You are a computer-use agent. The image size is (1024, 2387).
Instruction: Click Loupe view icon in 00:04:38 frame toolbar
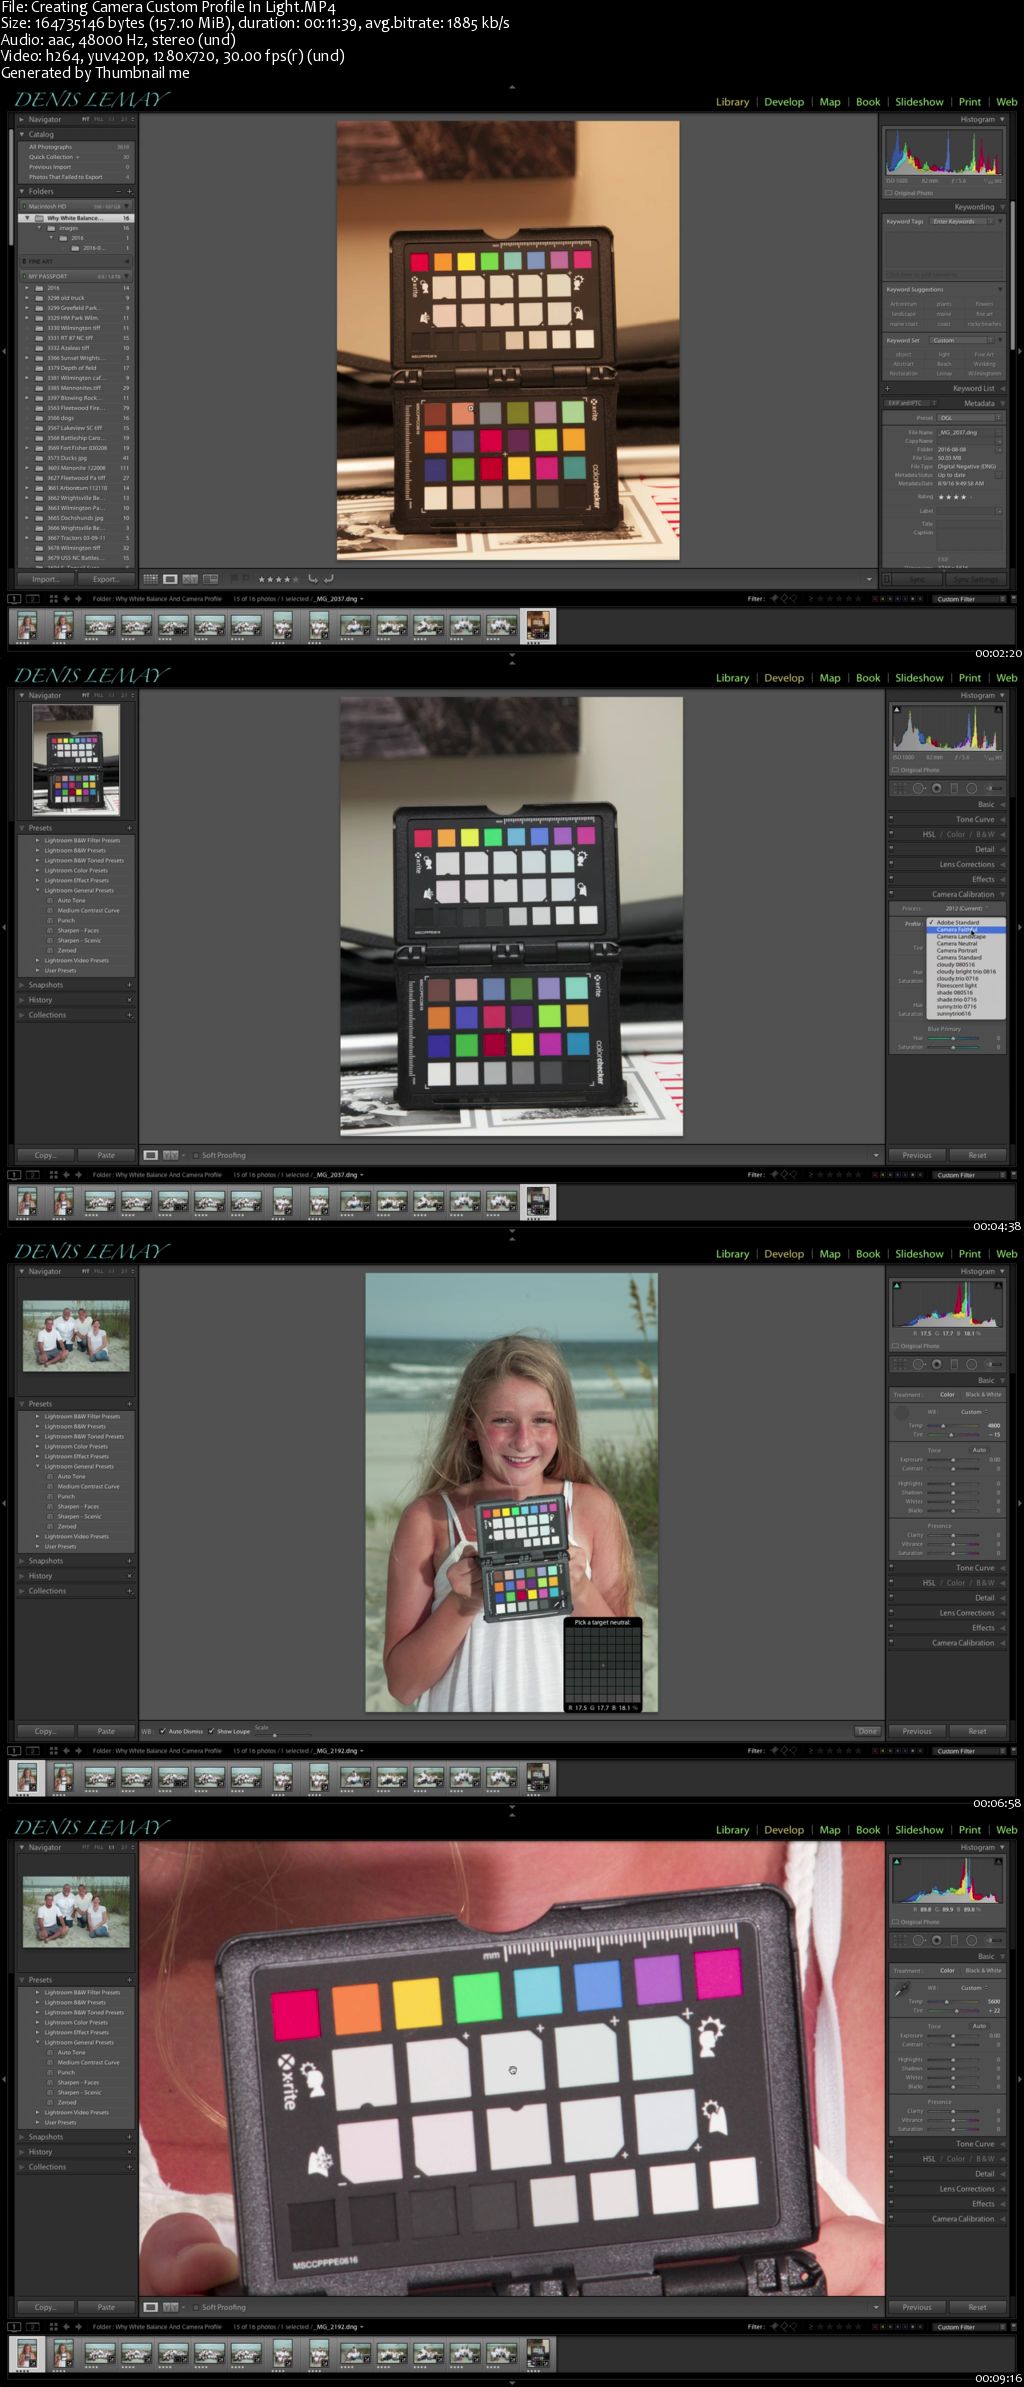151,1155
